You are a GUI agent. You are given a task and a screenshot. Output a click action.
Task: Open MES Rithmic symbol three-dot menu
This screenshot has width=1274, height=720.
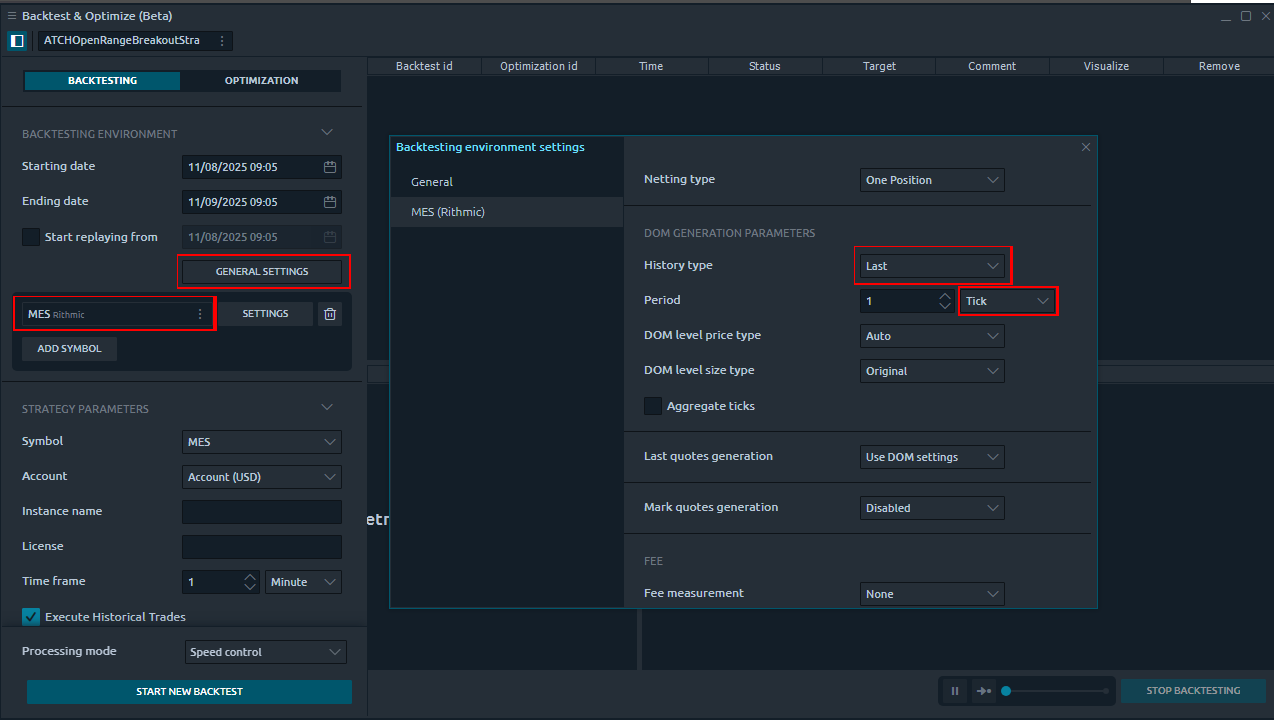[200, 314]
